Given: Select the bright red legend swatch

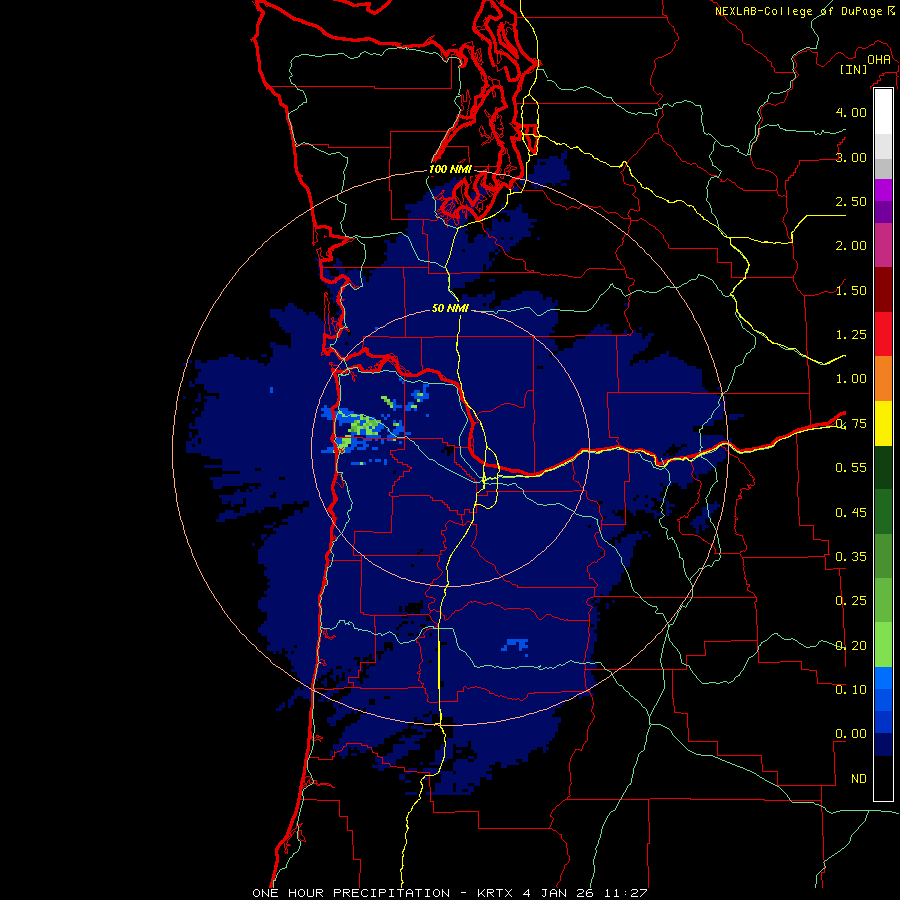Looking at the screenshot, I should [x=883, y=334].
